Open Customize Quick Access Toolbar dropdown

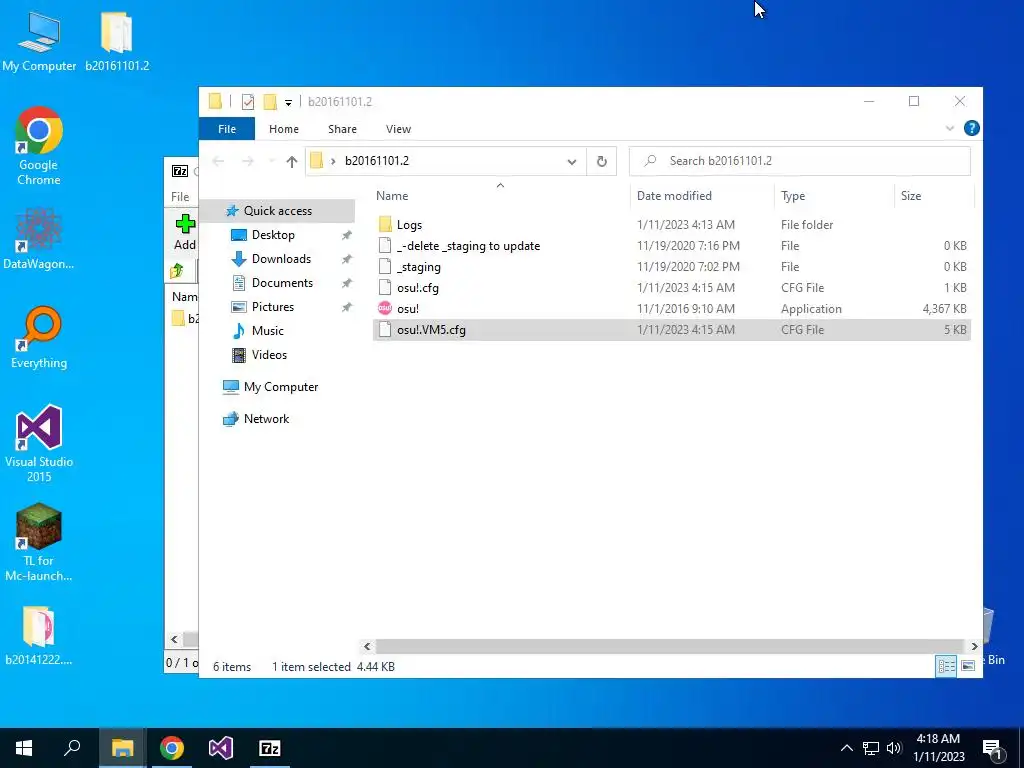click(x=288, y=103)
